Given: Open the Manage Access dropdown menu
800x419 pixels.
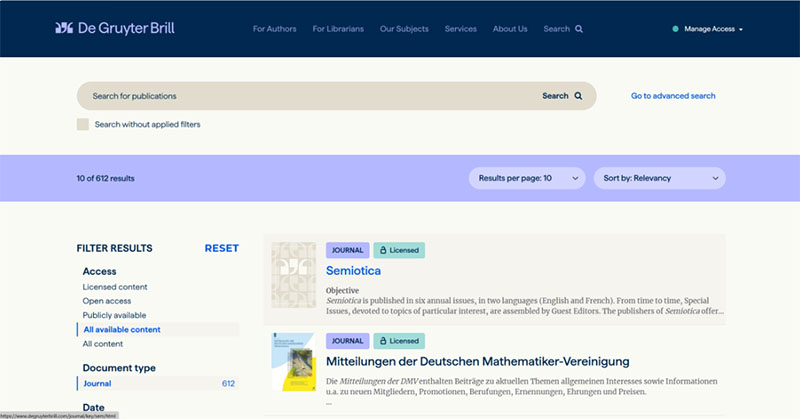Looking at the screenshot, I should point(713,29).
